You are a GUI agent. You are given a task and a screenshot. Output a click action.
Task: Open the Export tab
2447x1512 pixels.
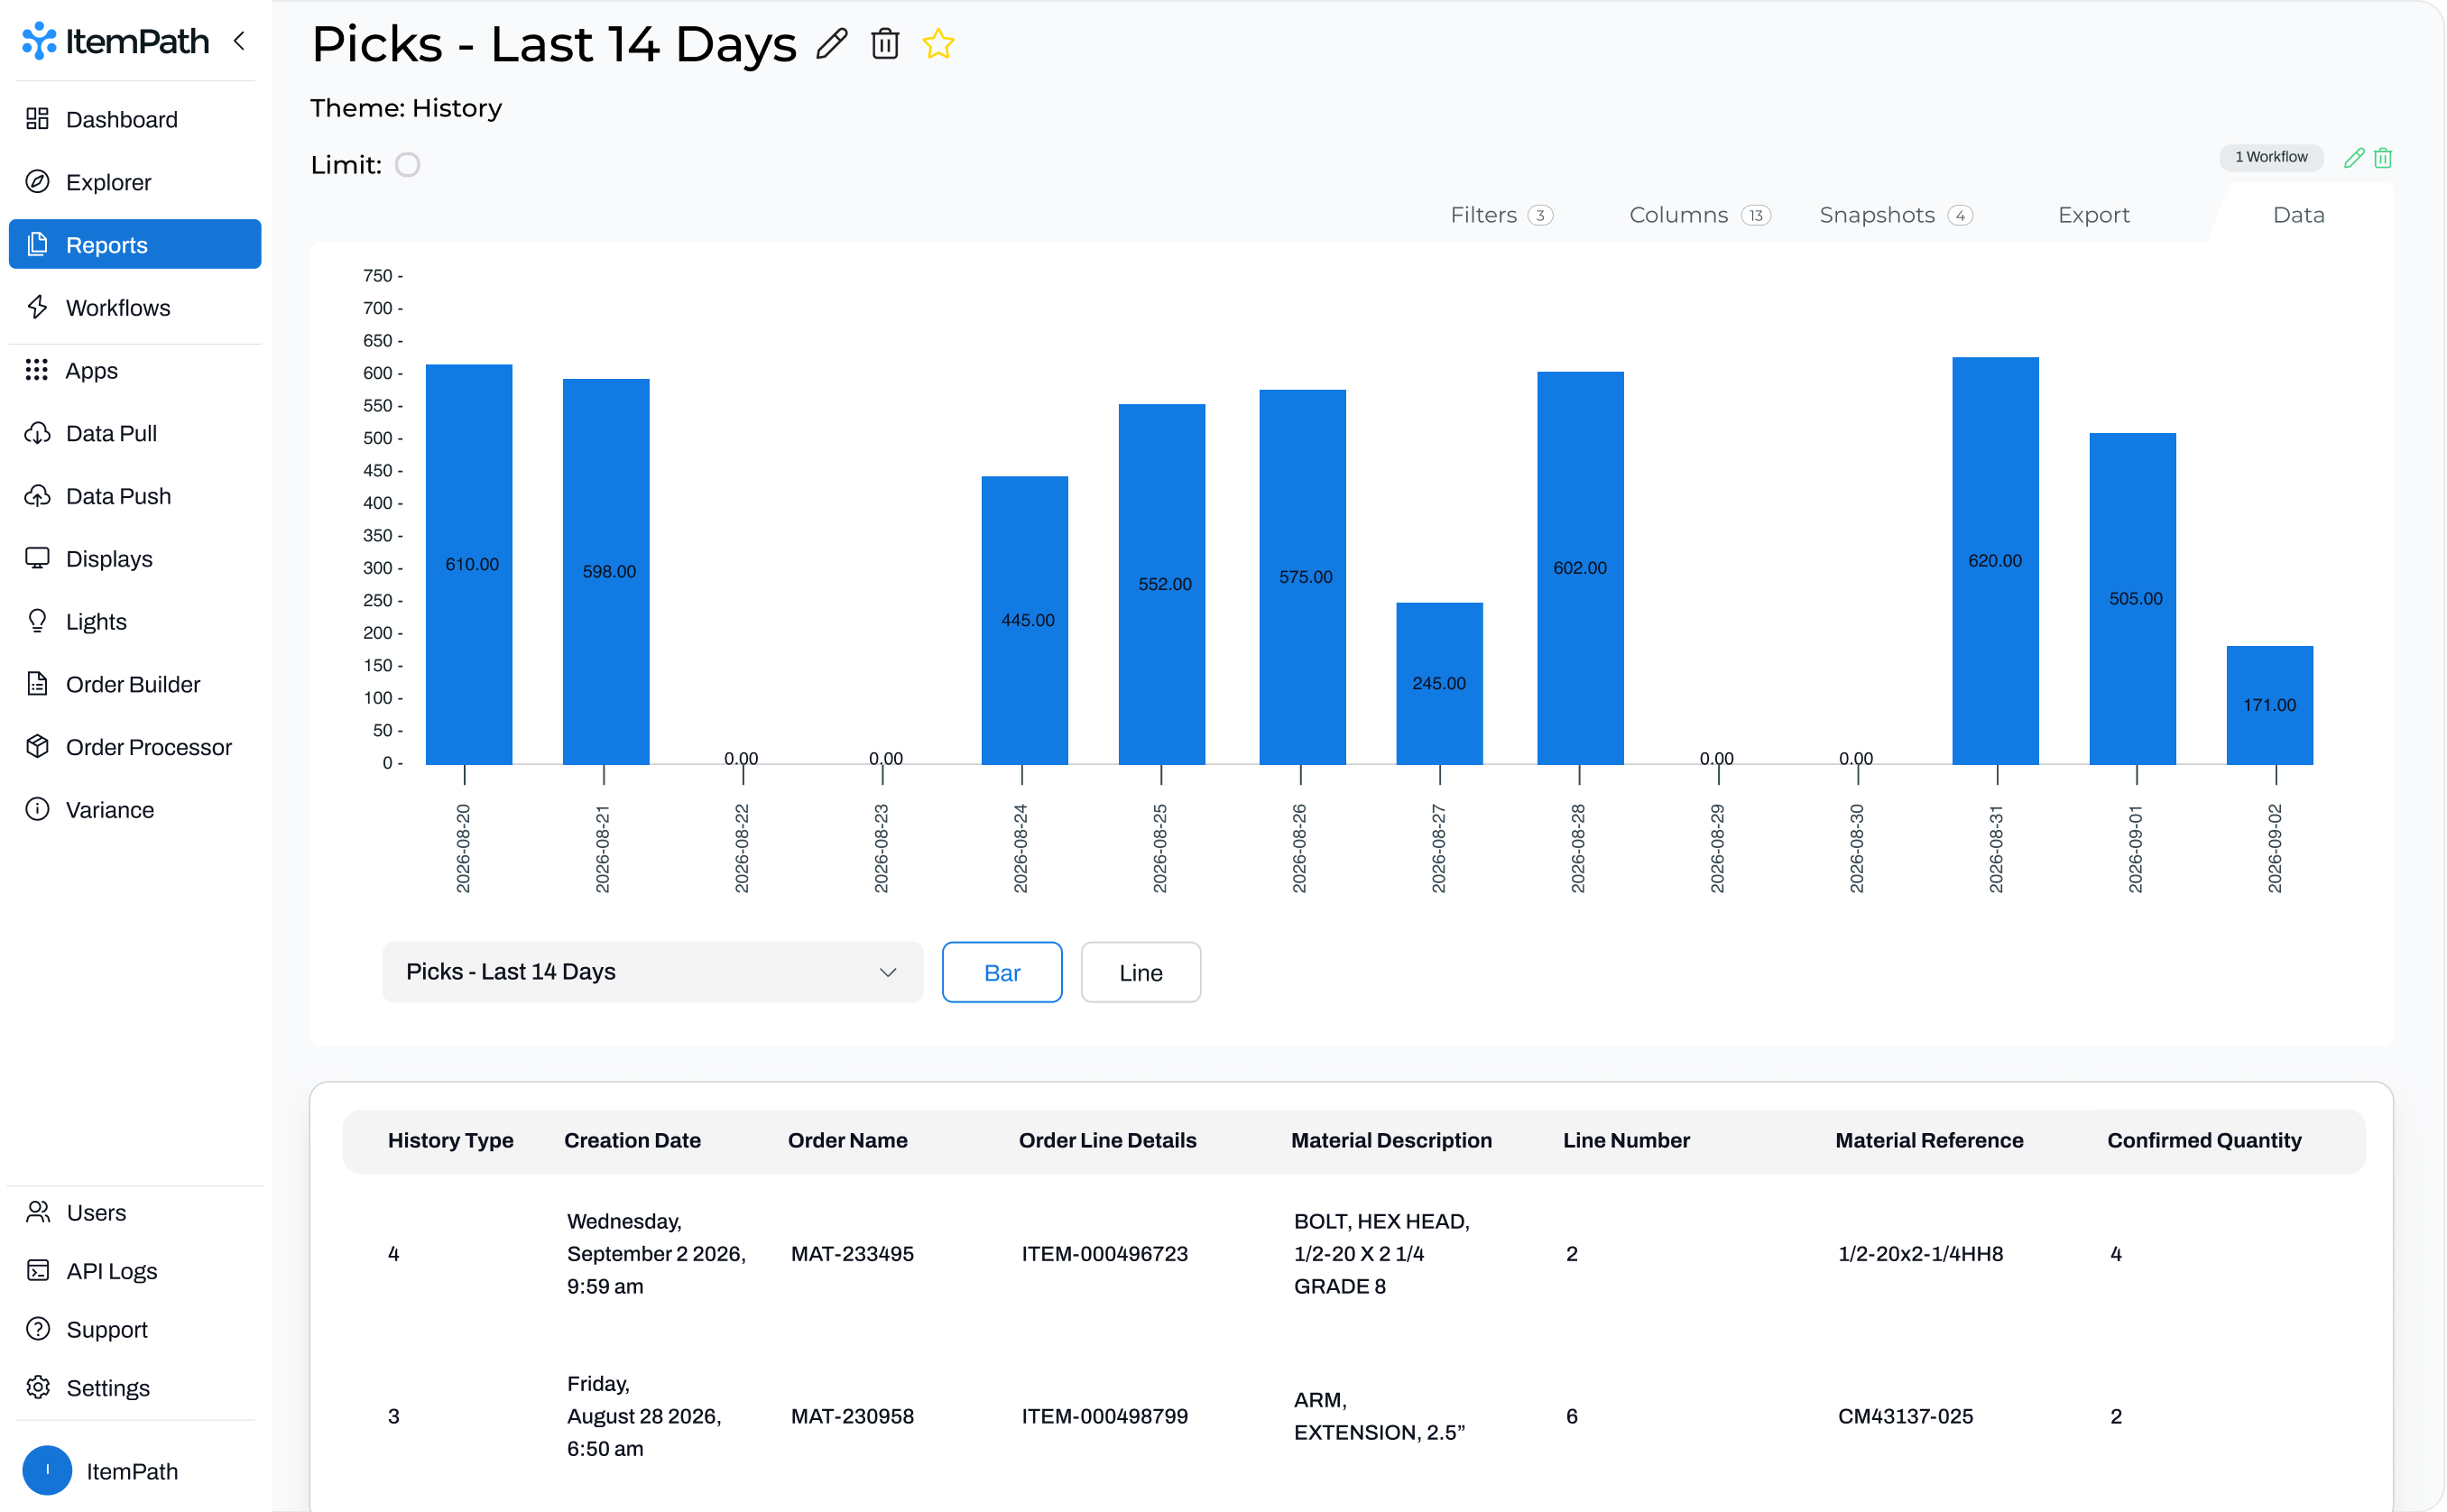click(x=2093, y=215)
